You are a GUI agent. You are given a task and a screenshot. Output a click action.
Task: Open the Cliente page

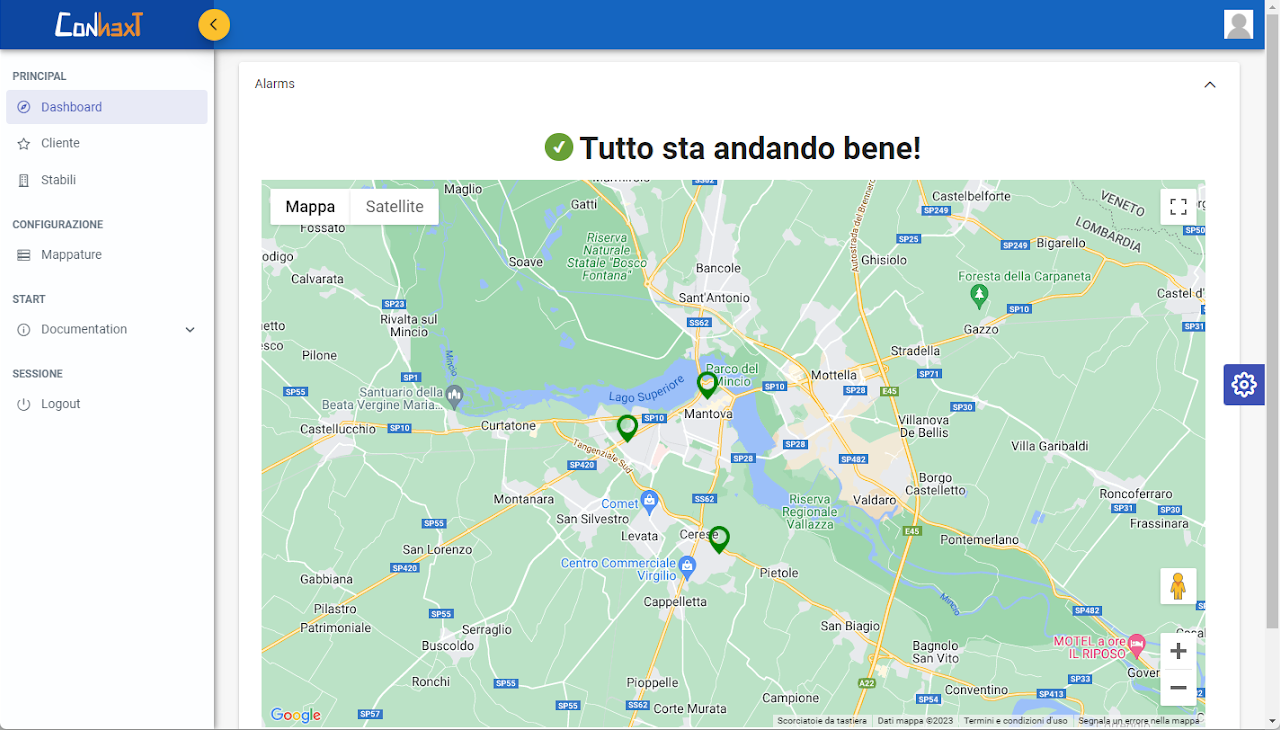coord(60,144)
